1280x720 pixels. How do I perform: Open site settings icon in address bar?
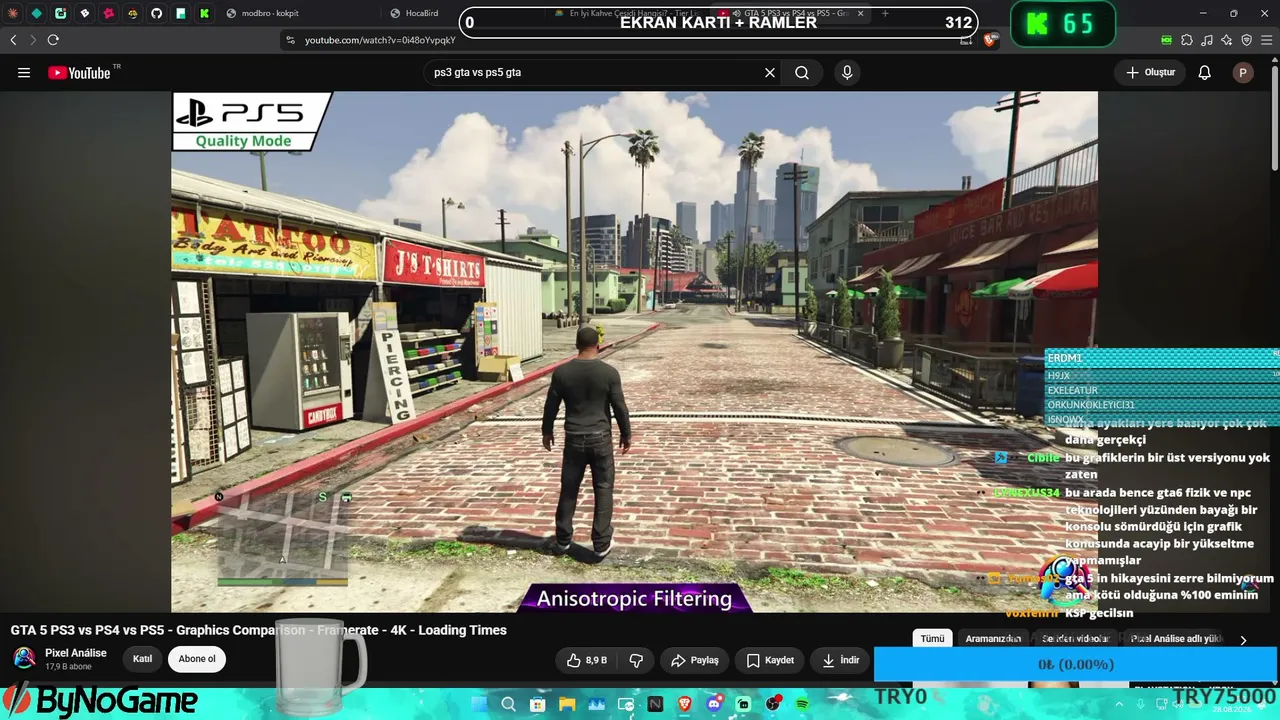290,40
